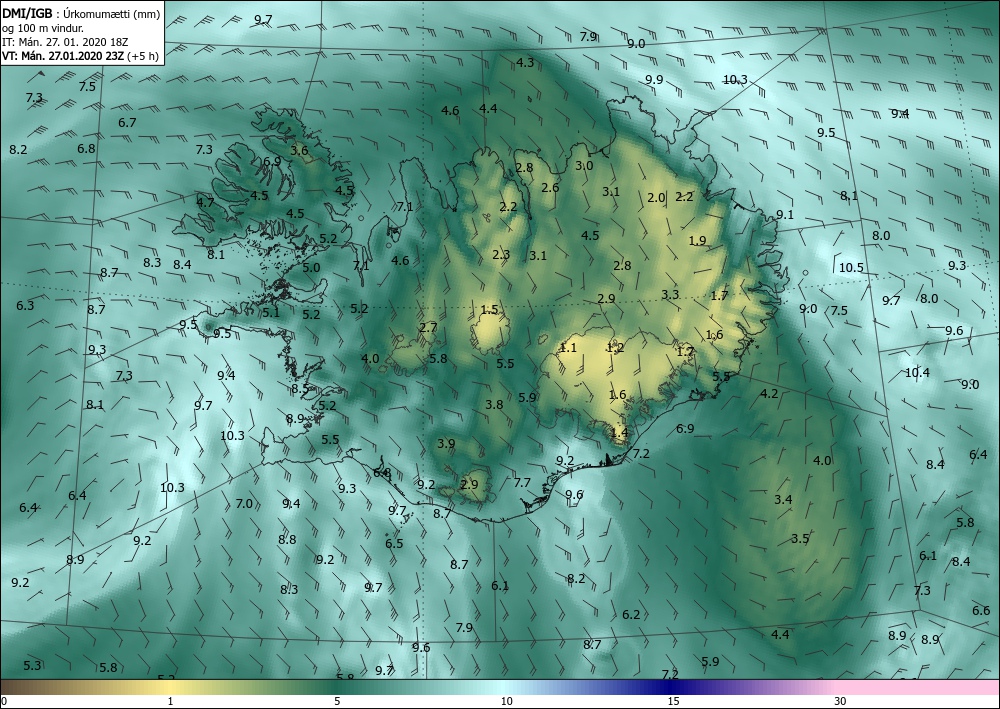The height and width of the screenshot is (709, 1000).
Task: Click the map value '5.0'
Action: point(311,268)
